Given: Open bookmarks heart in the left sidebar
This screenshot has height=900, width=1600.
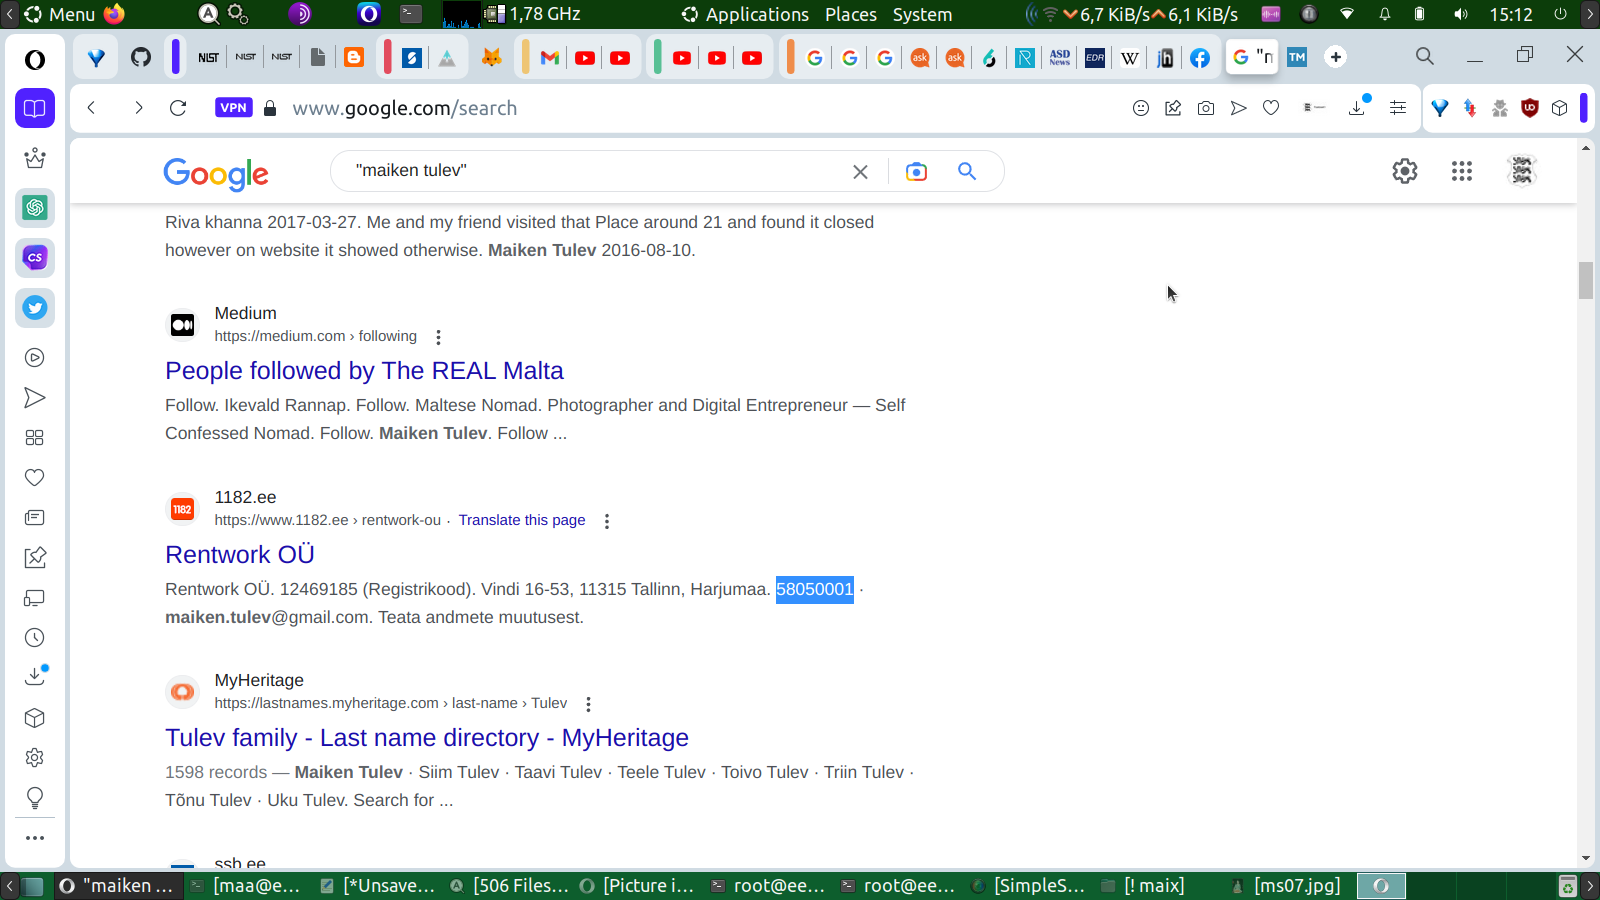Looking at the screenshot, I should [x=35, y=478].
